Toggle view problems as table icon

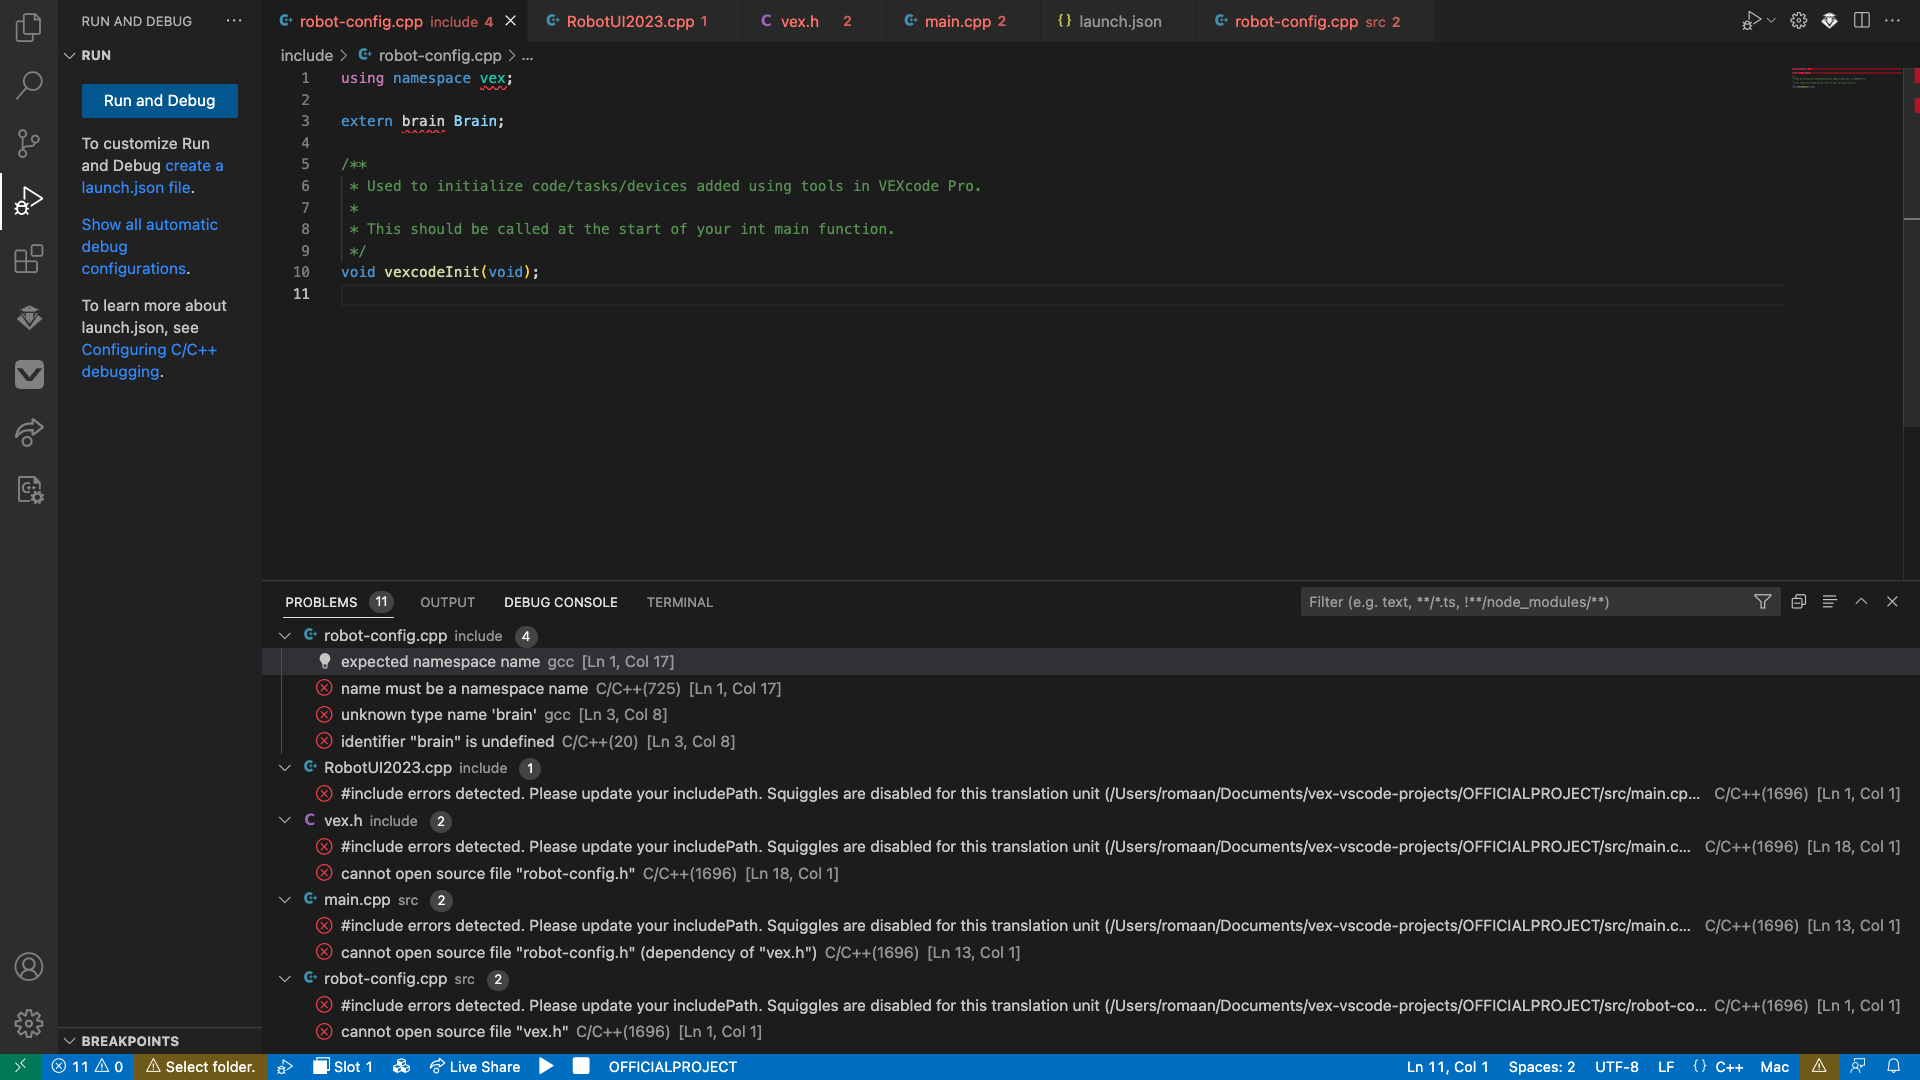coord(1829,602)
